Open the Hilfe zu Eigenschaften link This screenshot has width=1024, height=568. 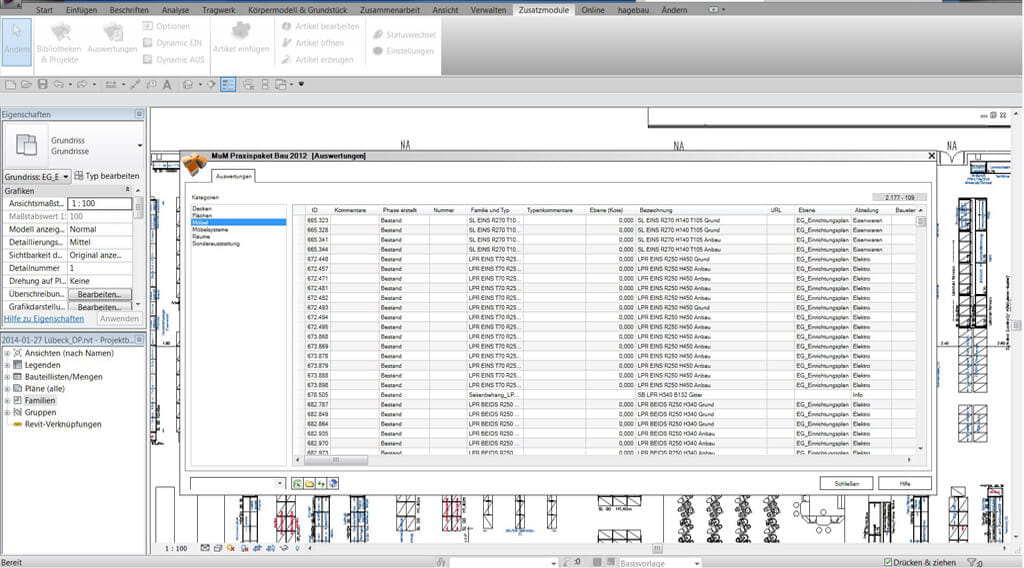click(44, 319)
